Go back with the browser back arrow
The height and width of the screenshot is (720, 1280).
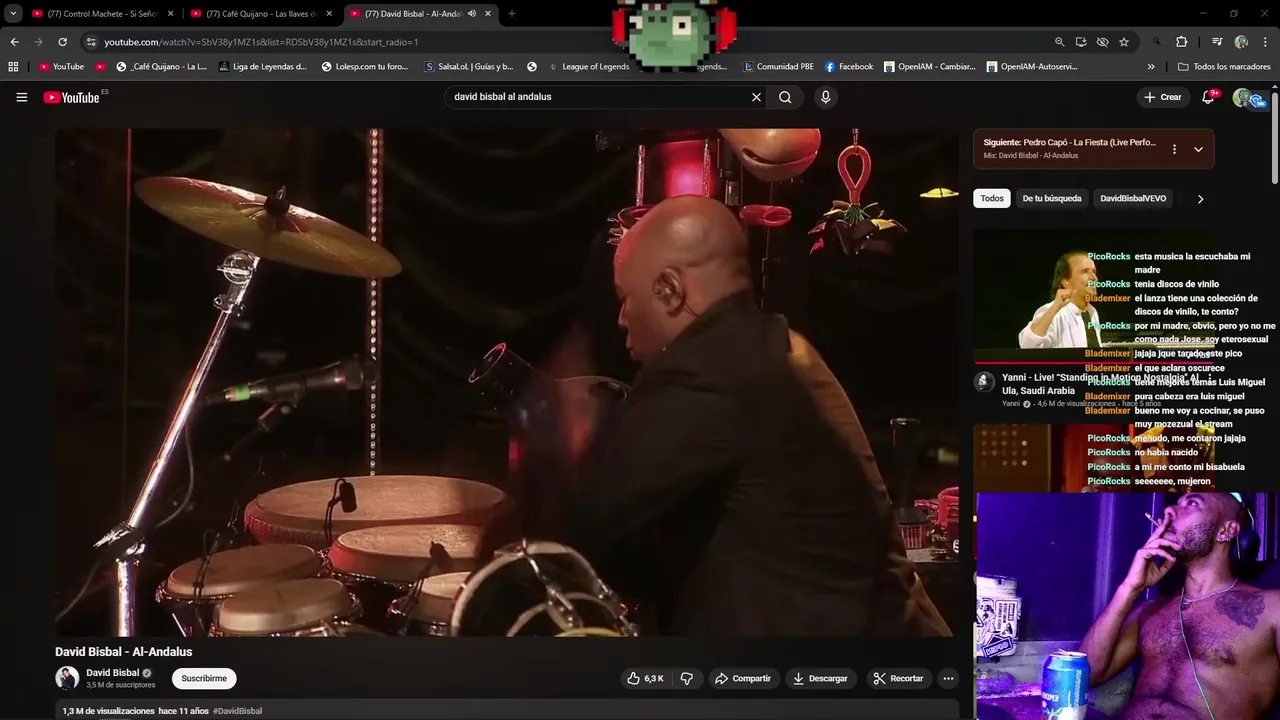(14, 42)
